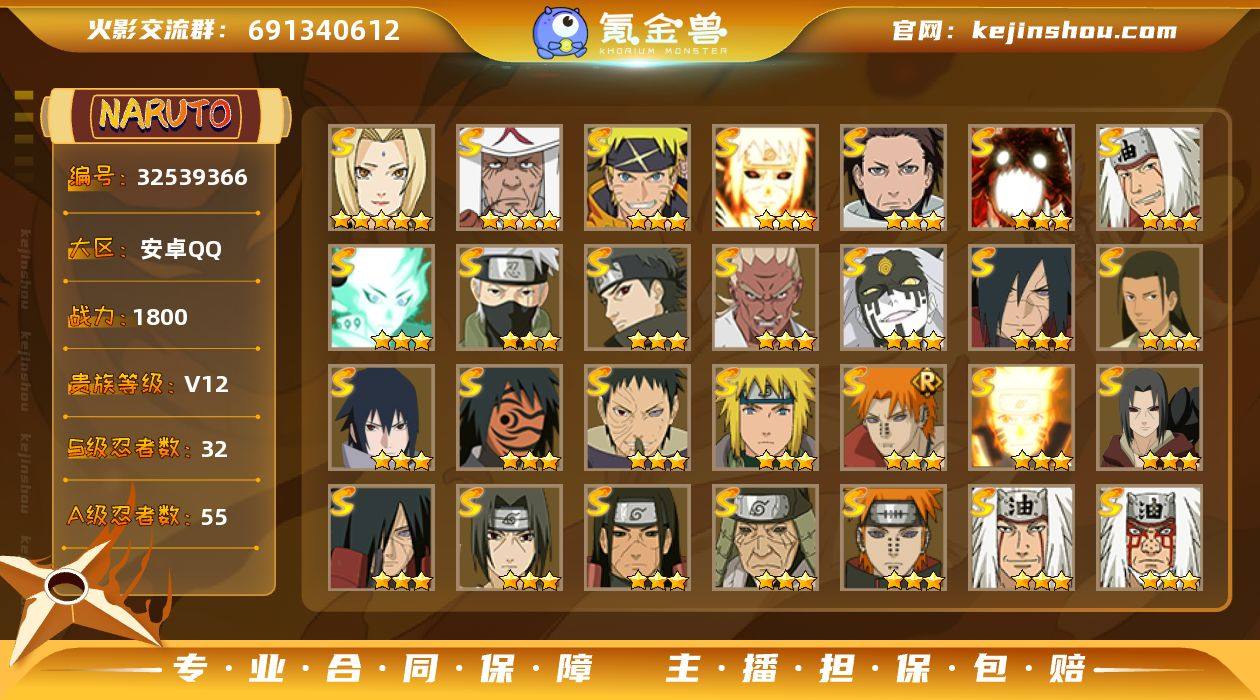Click Kakashi masked ninja portrait

pos(509,298)
